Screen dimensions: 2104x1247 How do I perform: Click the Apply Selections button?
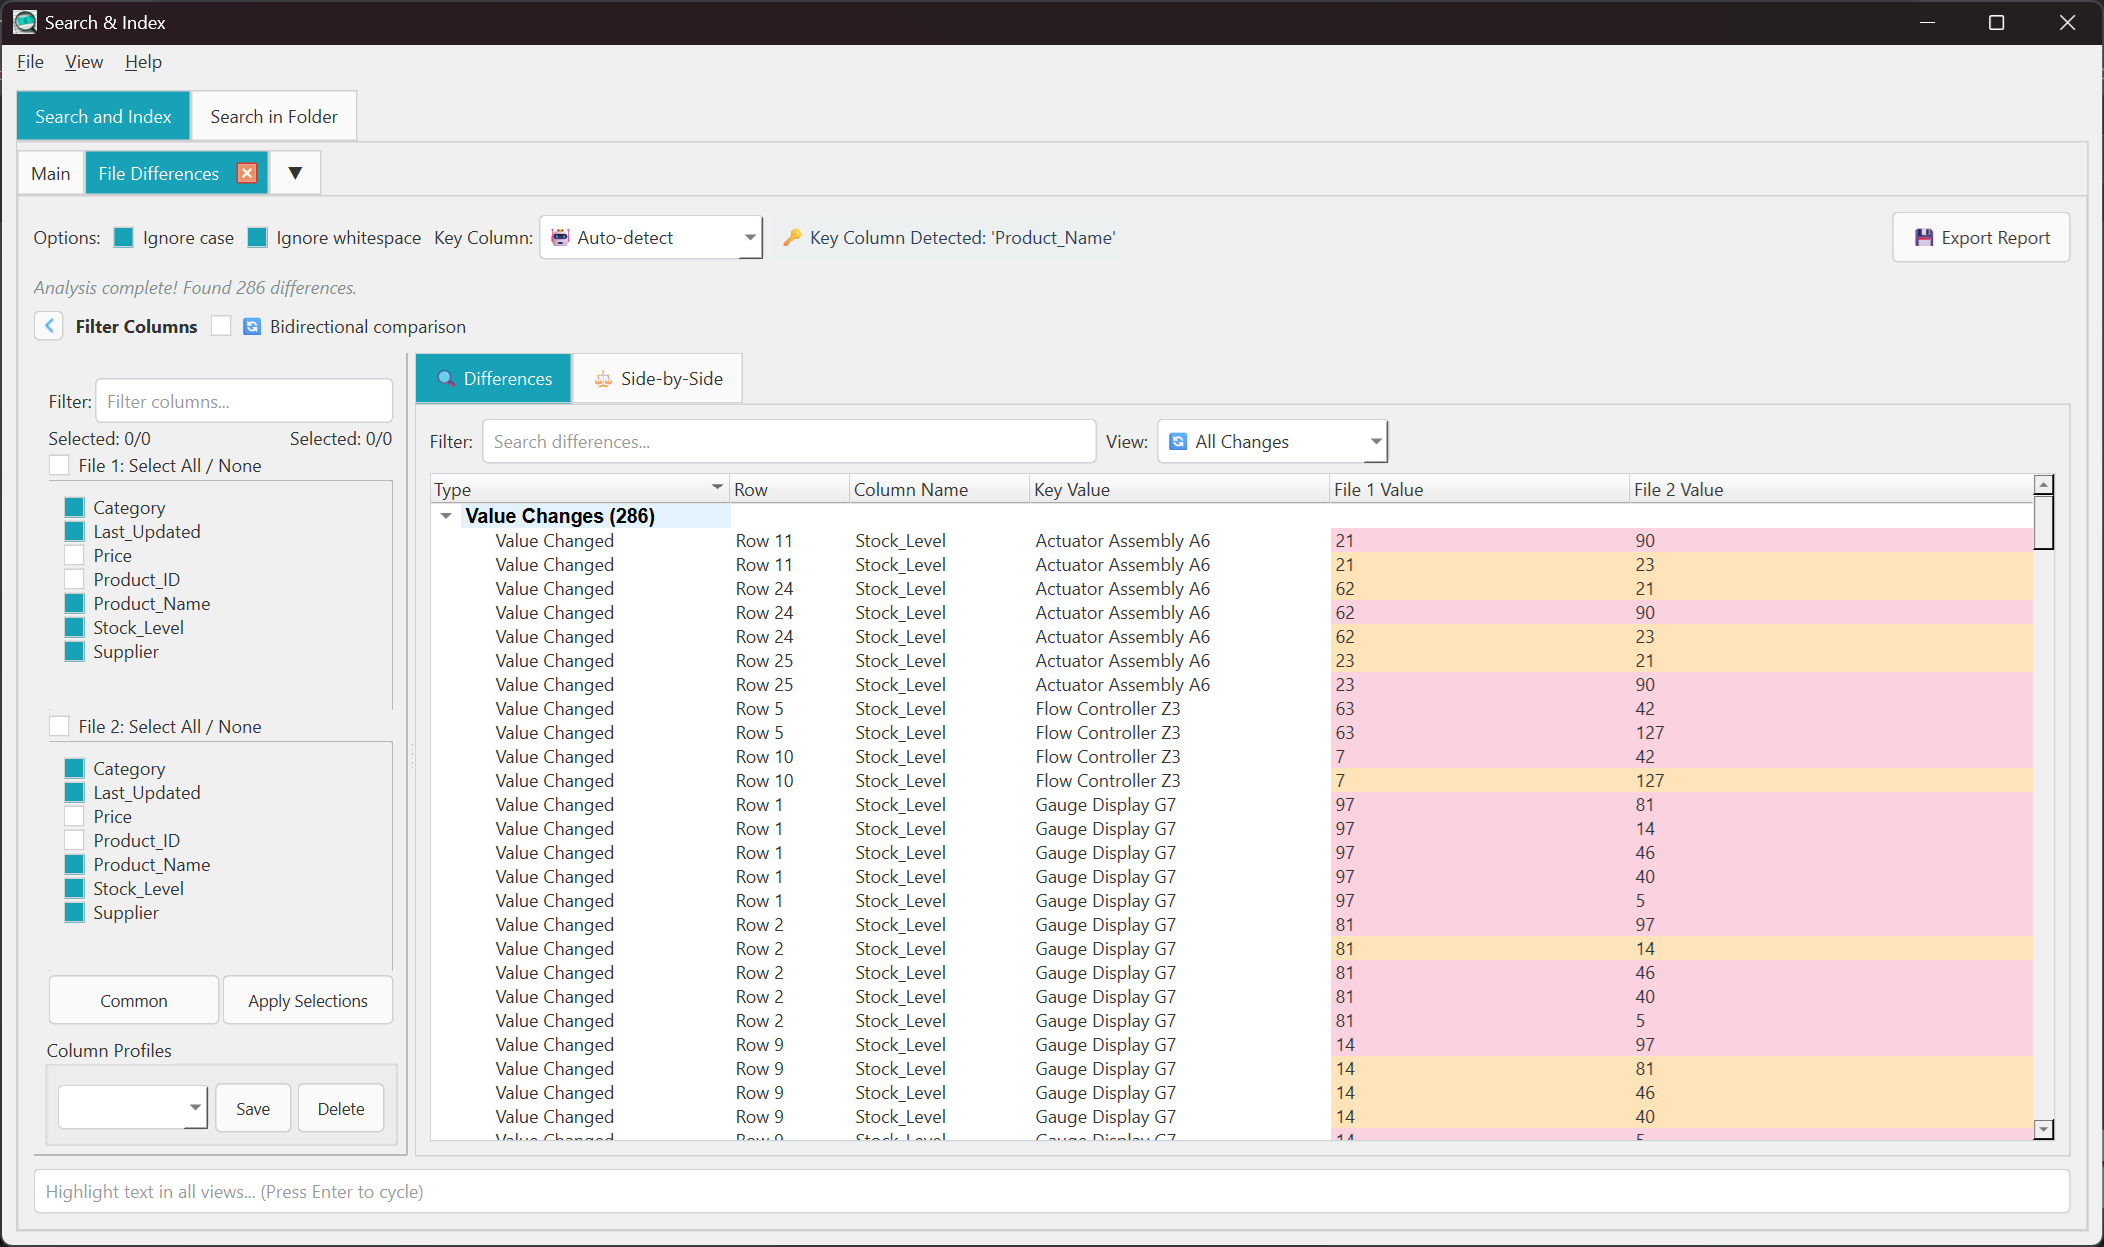307,1001
